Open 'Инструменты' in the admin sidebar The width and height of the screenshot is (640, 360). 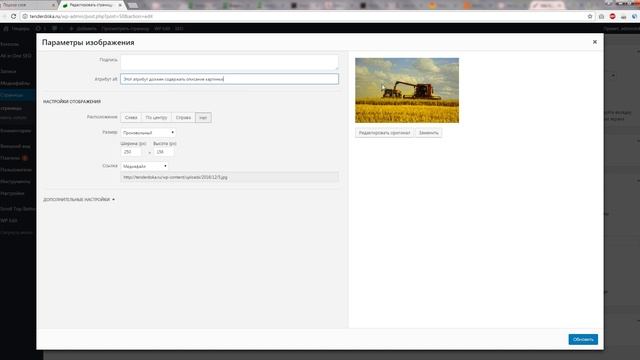pos(16,182)
